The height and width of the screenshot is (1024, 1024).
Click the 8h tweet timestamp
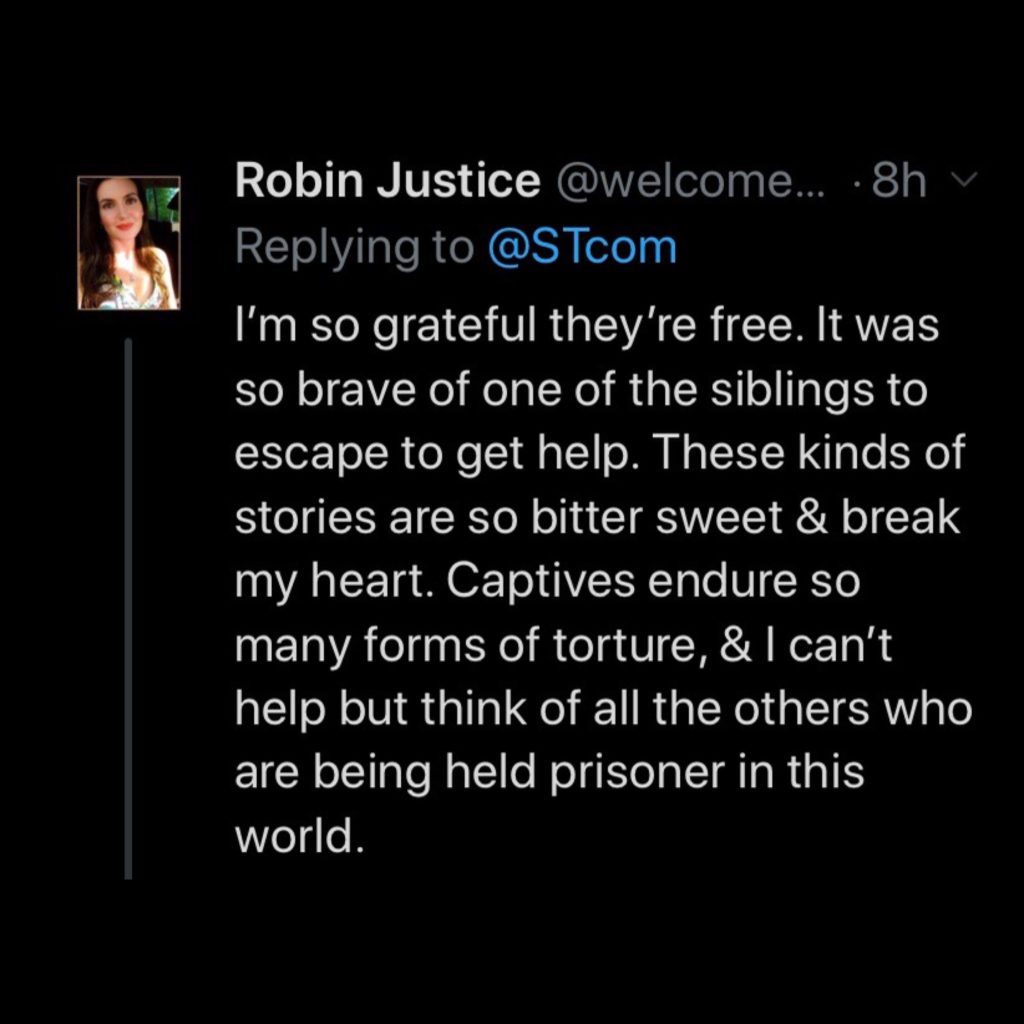(898, 181)
